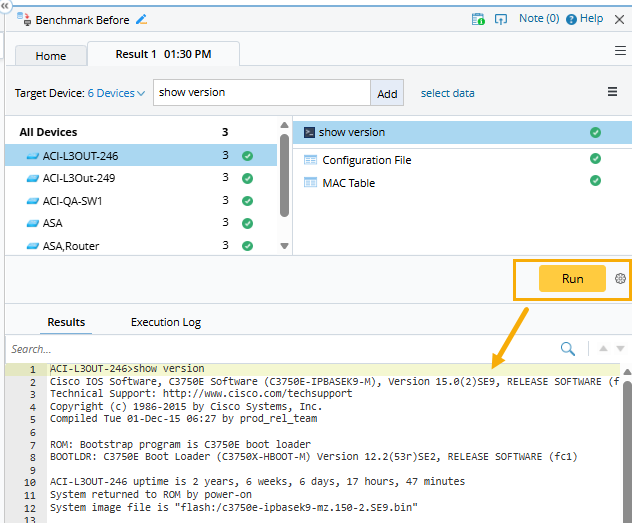Expand the 6 Devices target dropdown
Viewport: 632px width, 523px height.
[116, 93]
